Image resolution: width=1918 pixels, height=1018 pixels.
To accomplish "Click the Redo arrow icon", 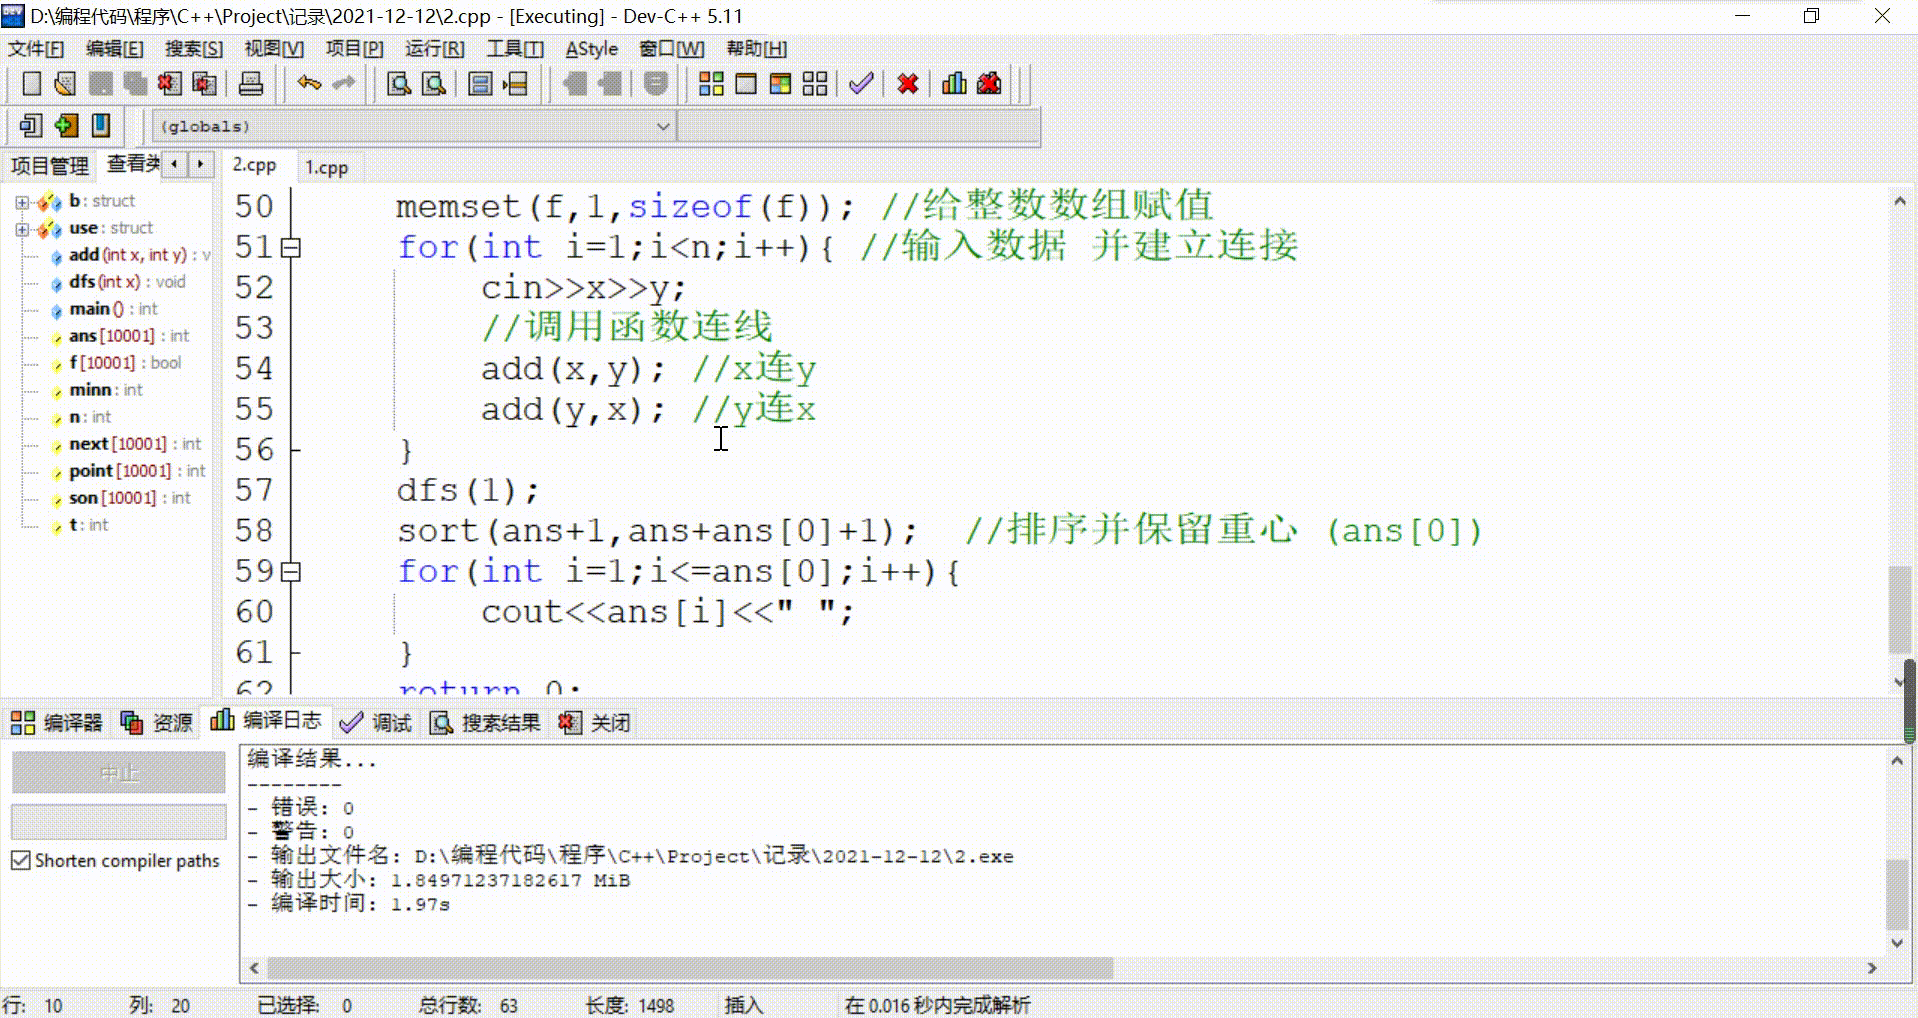I will 343,84.
